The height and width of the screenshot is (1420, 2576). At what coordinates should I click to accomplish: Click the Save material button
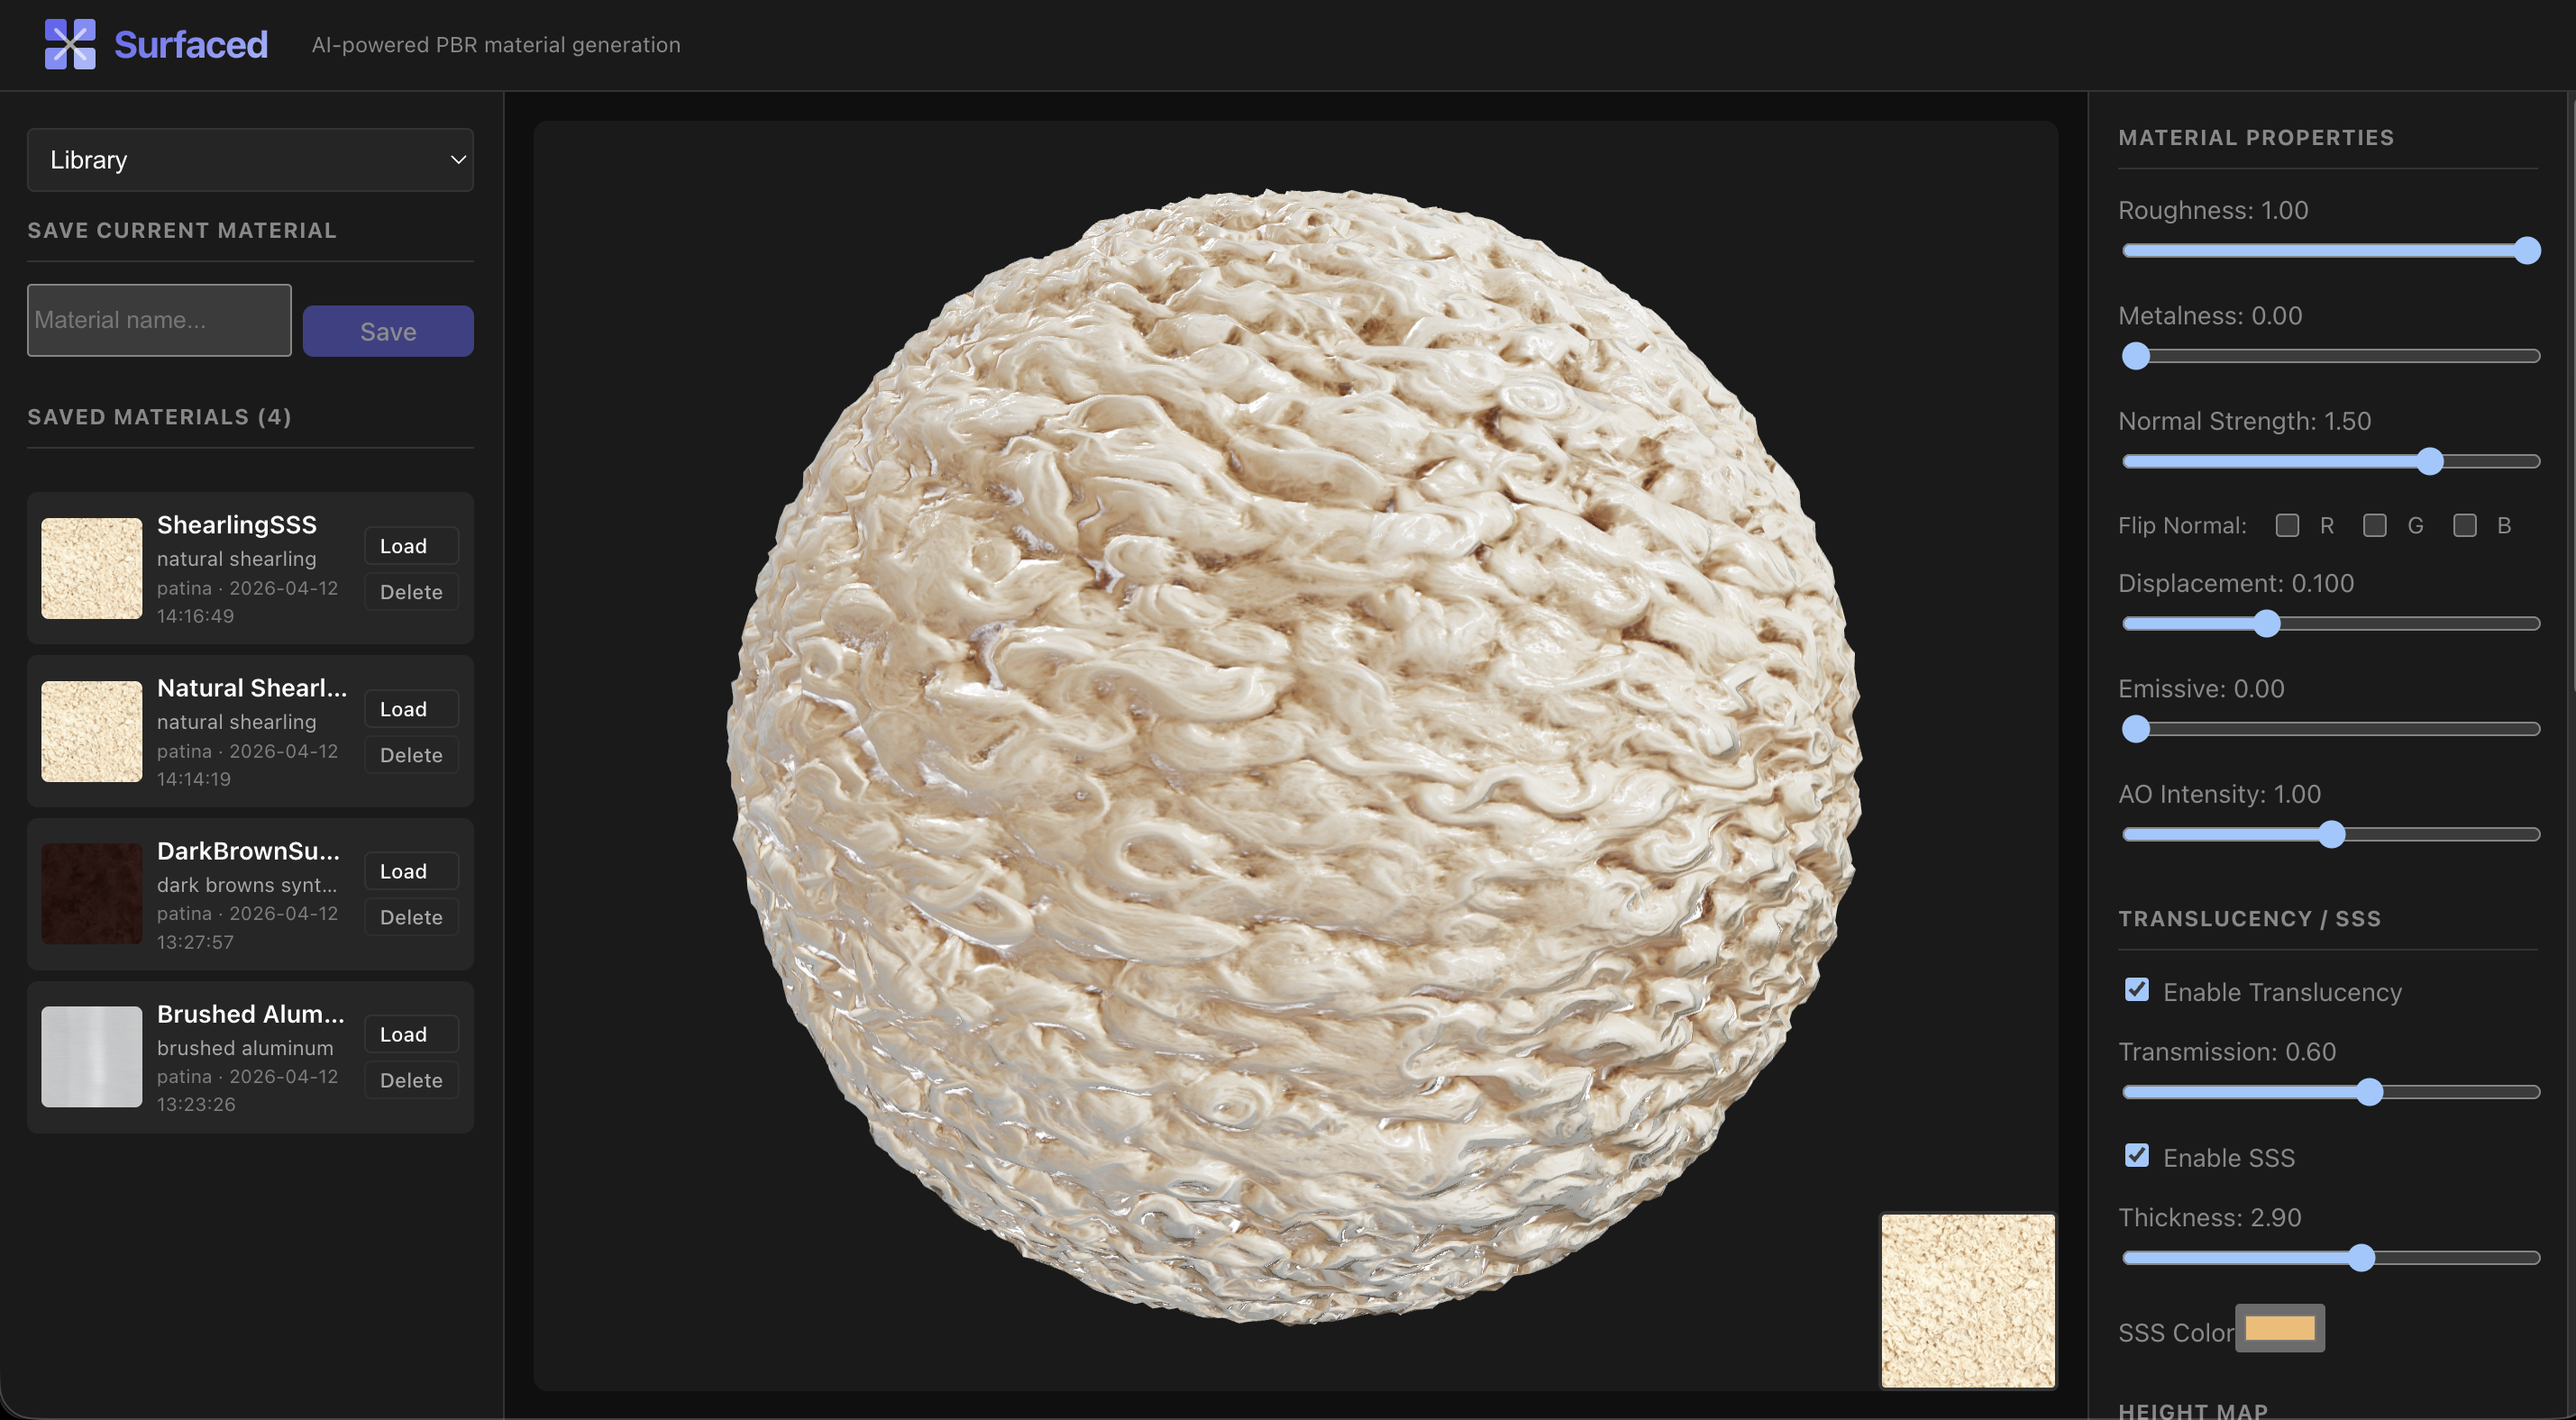click(388, 331)
